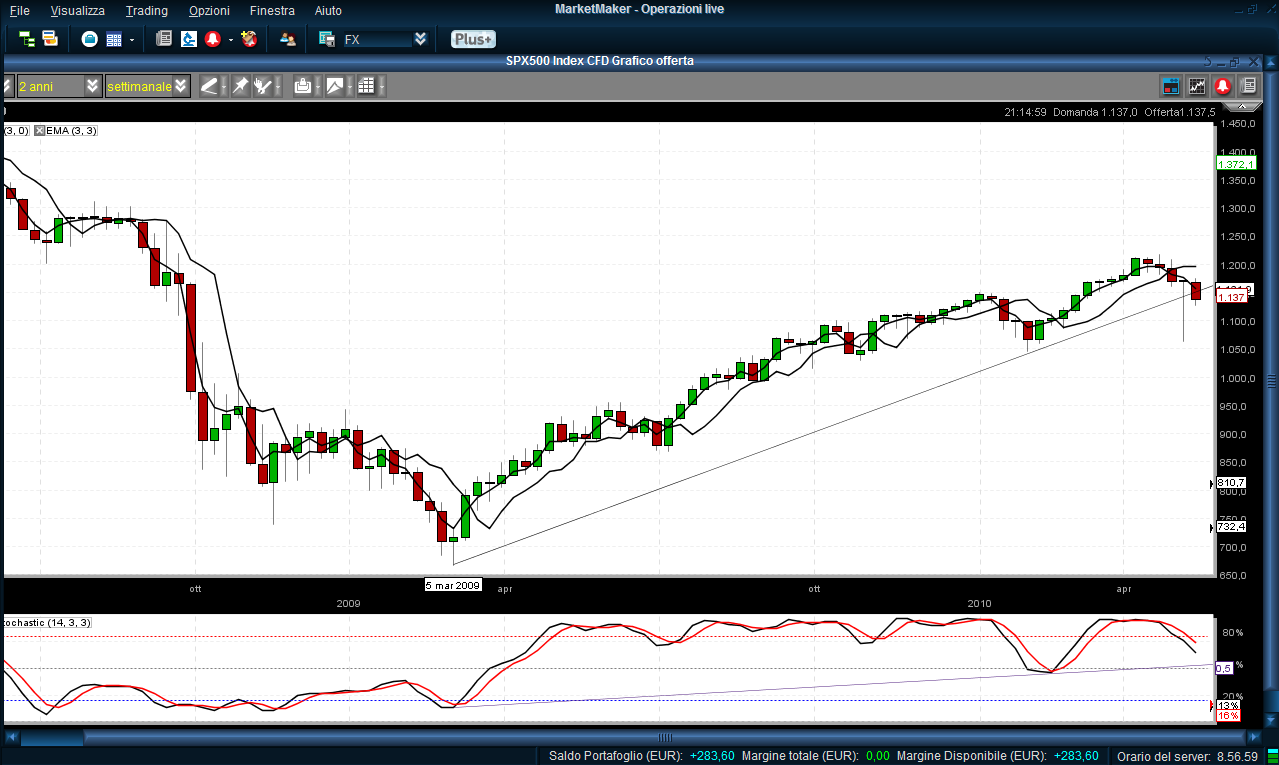Click the pushpin tool in chart toolbar
1279x765 pixels.
240,86
